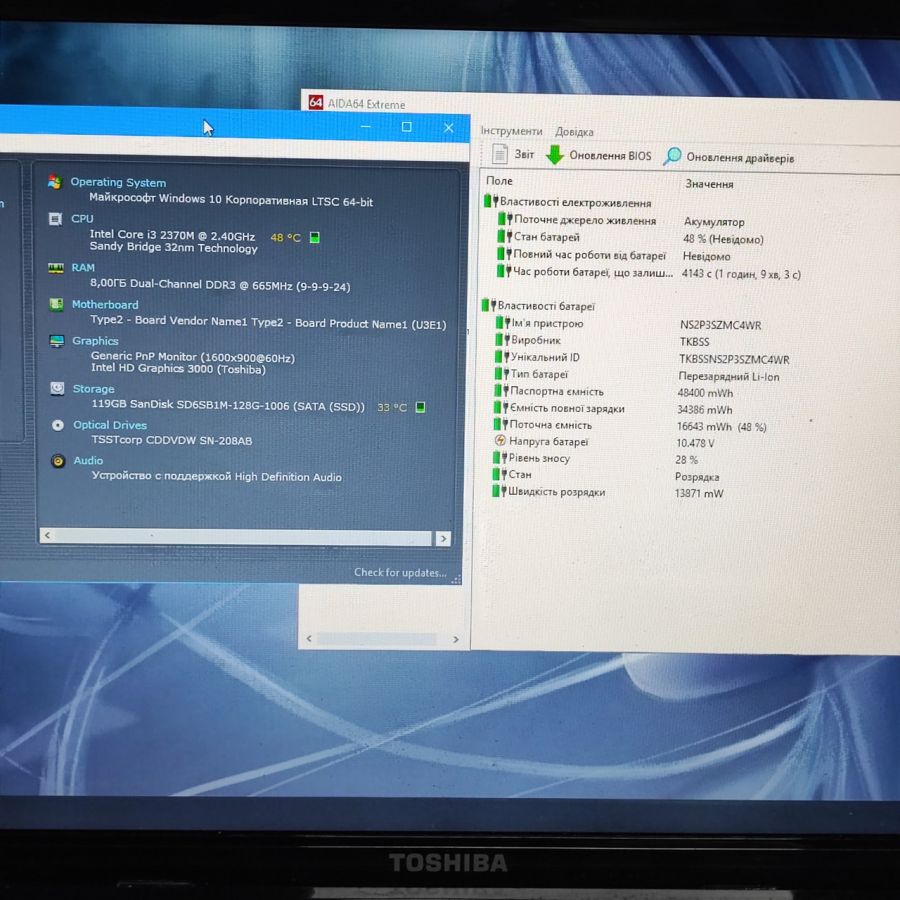Click the Windows flag icon beside Operating System
The image size is (900, 900).
pyautogui.click(x=55, y=182)
